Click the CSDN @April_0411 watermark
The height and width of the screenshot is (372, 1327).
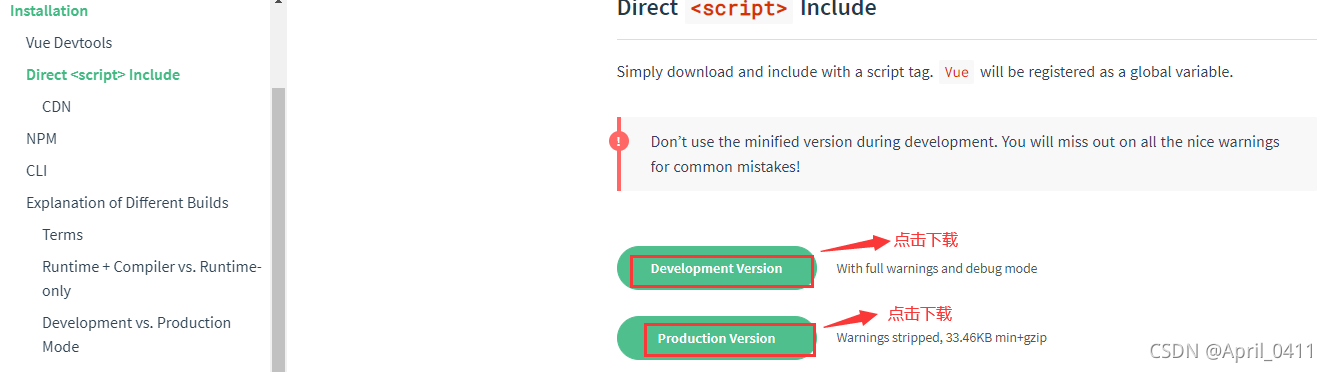[x=1232, y=350]
